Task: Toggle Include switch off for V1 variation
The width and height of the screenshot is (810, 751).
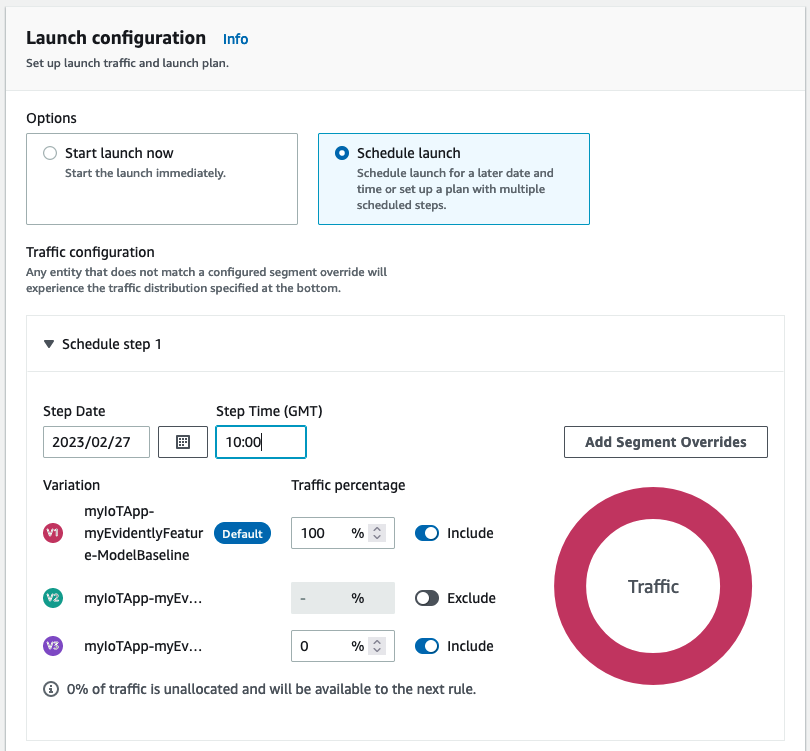Action: tap(427, 533)
